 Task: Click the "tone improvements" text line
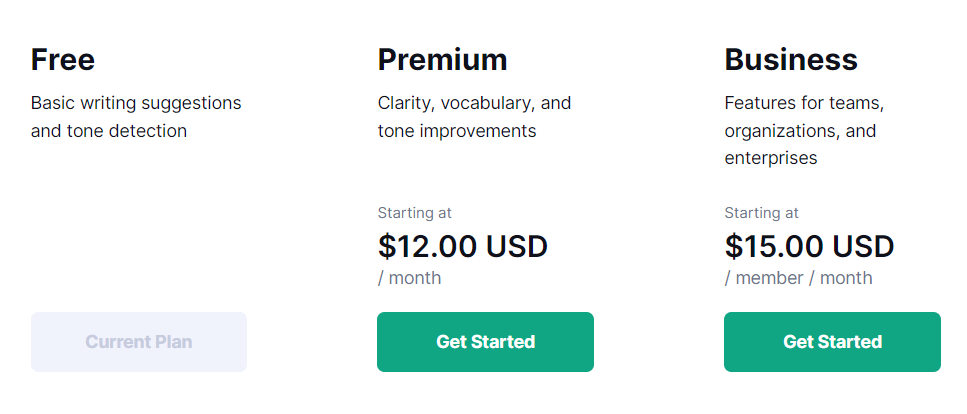pyautogui.click(x=457, y=131)
